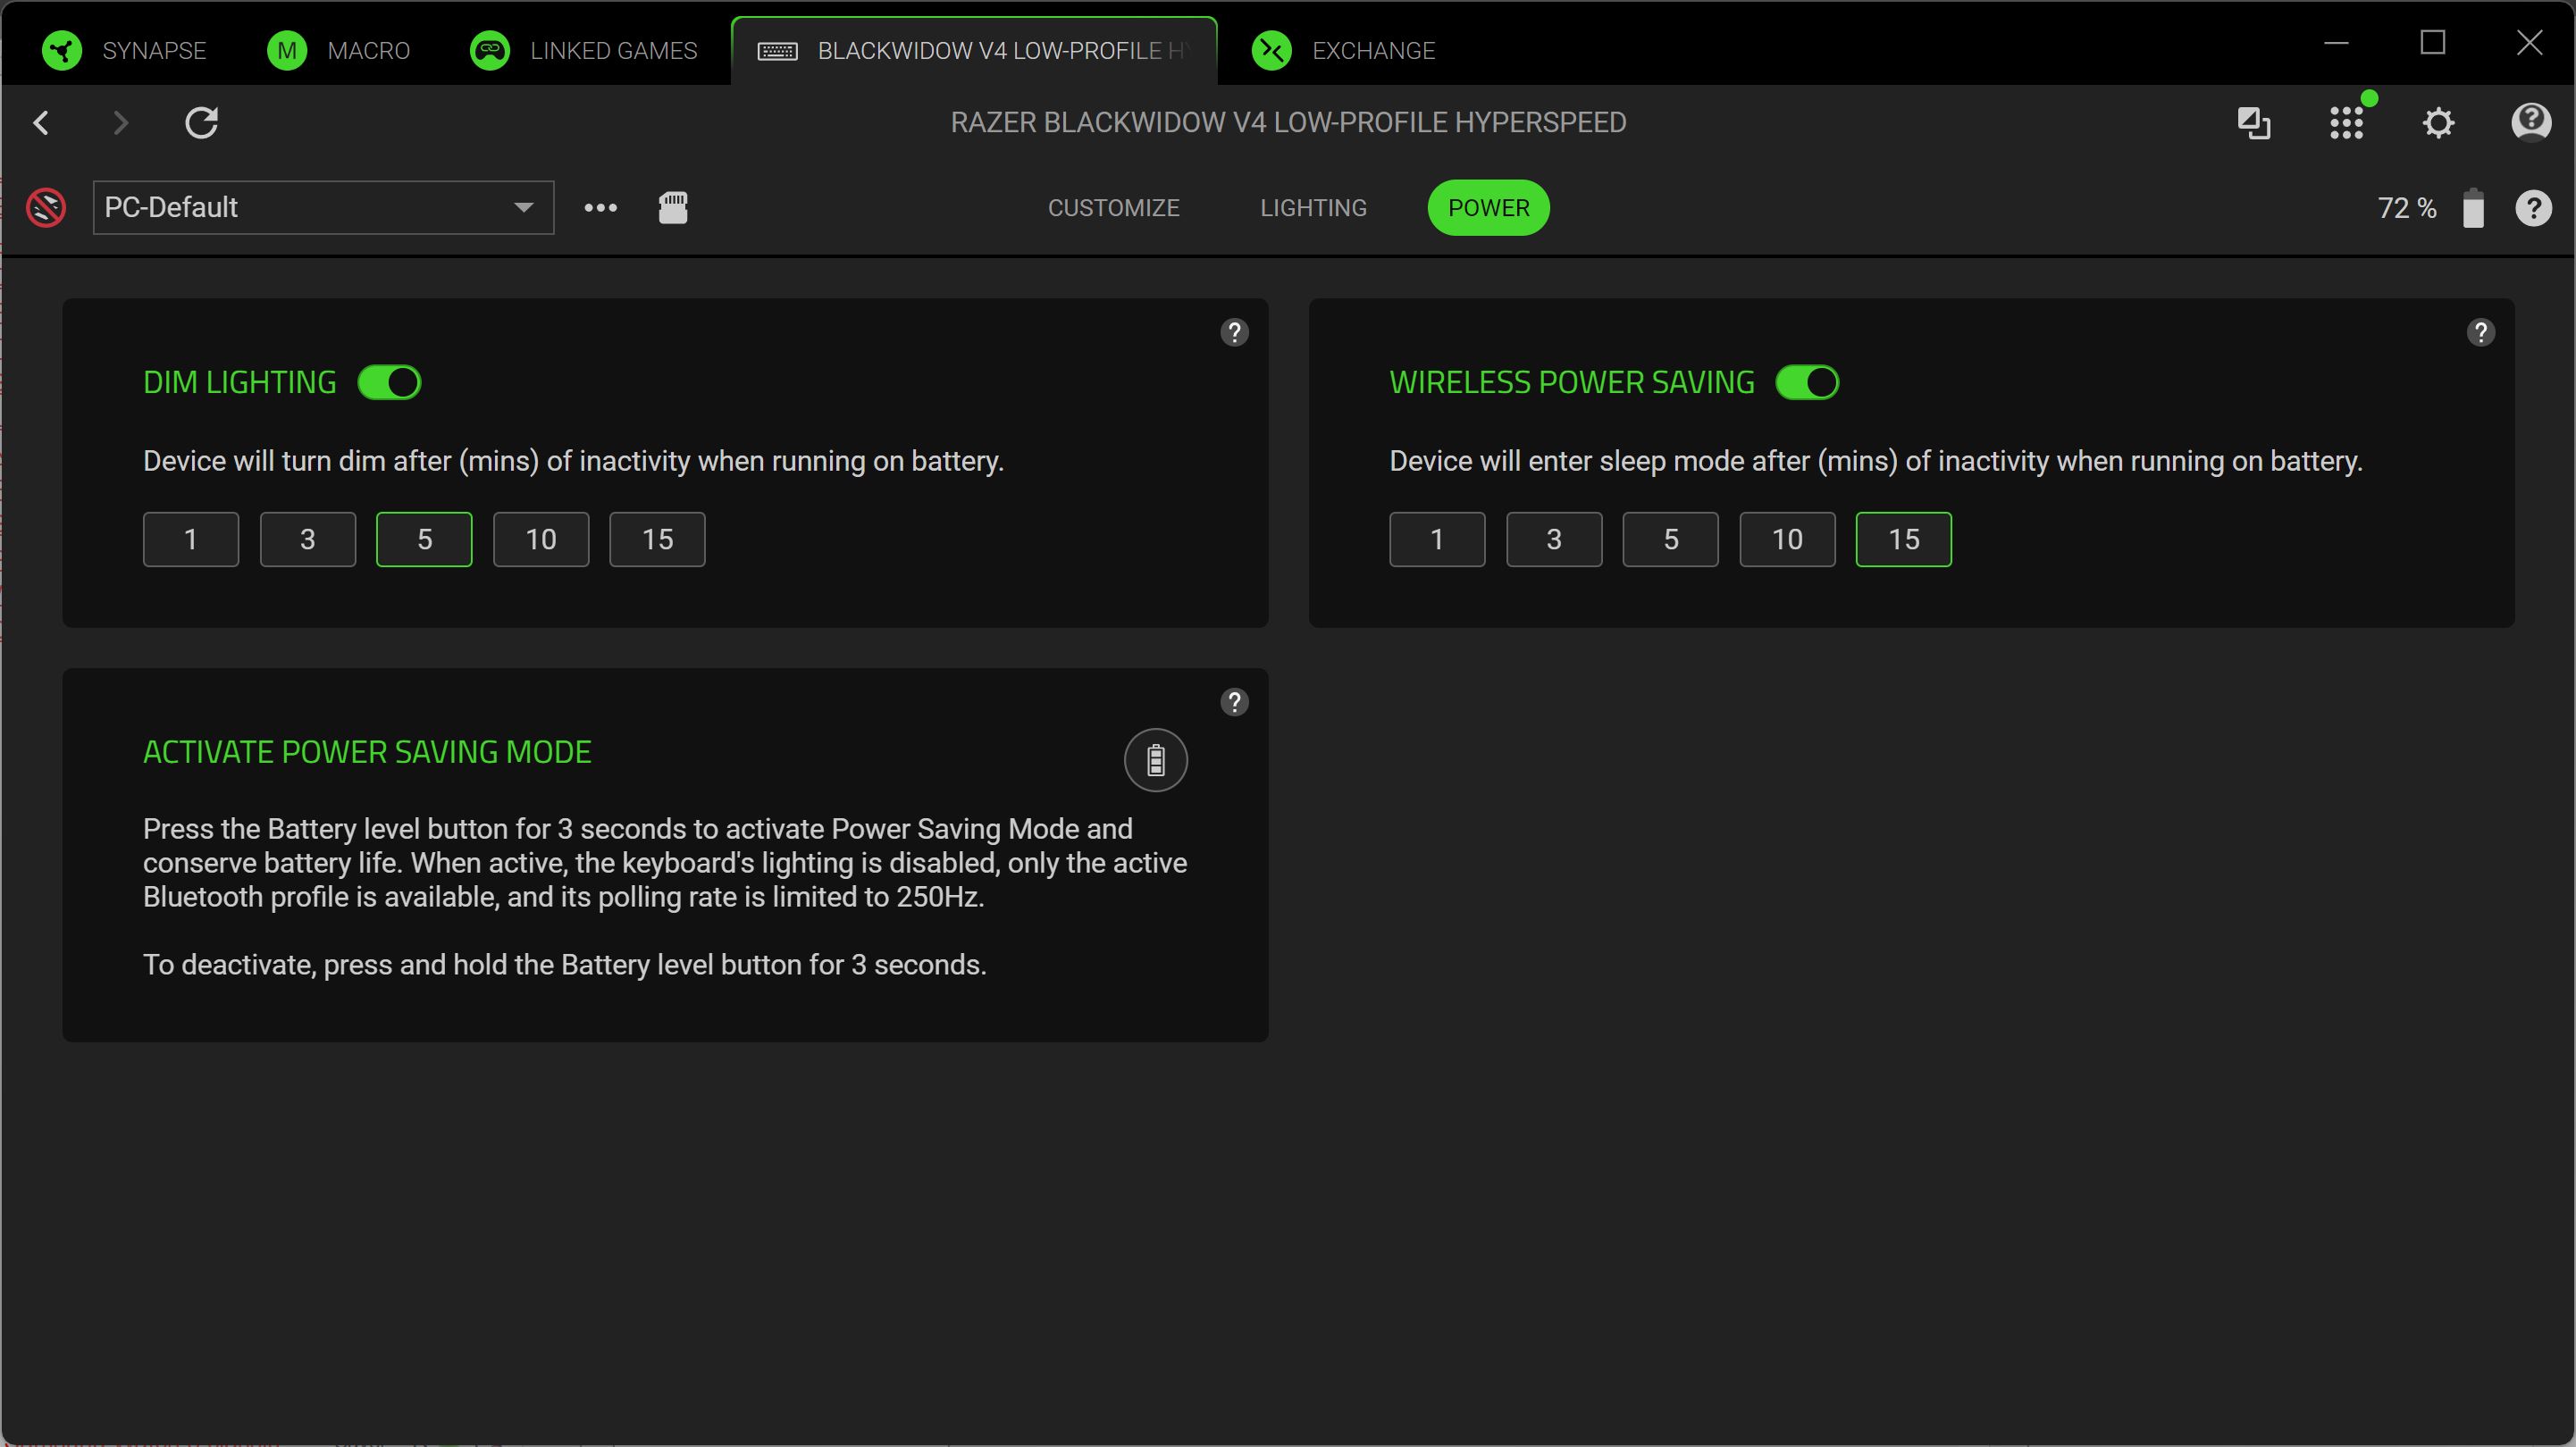Image resolution: width=2576 pixels, height=1447 pixels.
Task: Switch to the Synapse tab
Action: pos(124,50)
